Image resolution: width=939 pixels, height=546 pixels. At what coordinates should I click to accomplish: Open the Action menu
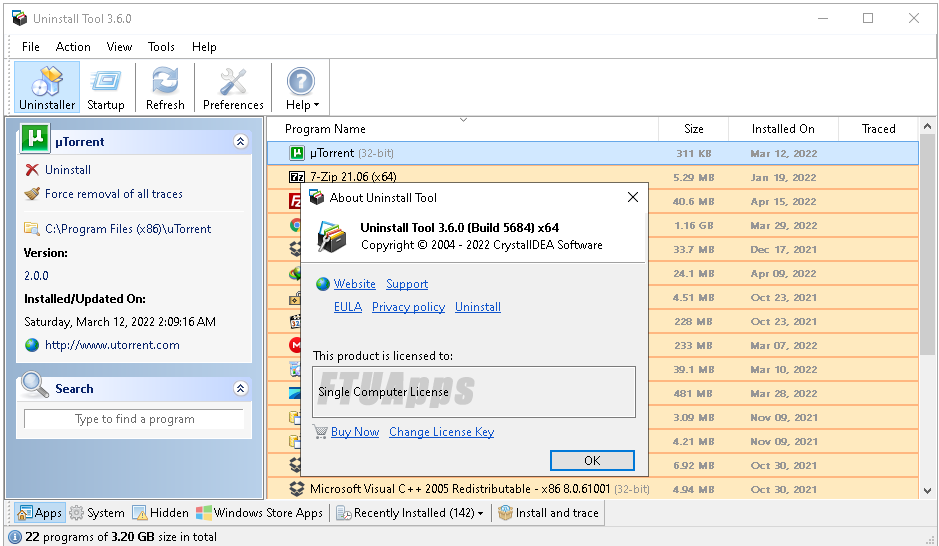tap(73, 47)
